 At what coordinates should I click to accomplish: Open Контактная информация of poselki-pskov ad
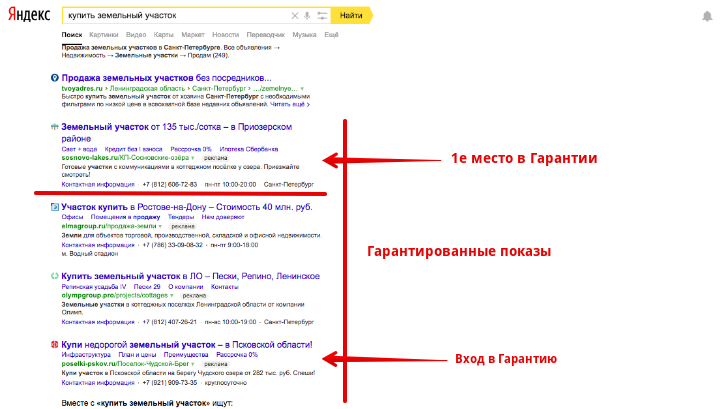[x=98, y=383]
